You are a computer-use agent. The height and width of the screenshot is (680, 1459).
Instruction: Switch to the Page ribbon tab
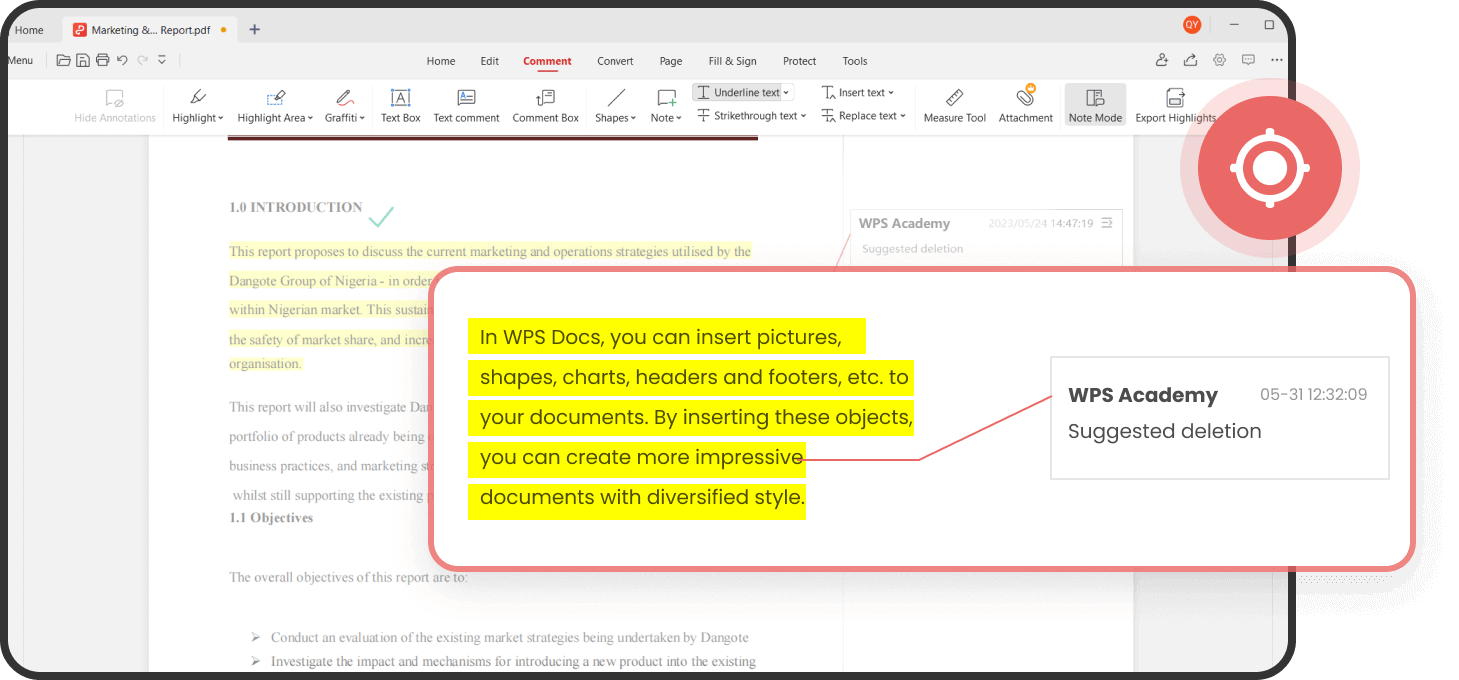(671, 61)
